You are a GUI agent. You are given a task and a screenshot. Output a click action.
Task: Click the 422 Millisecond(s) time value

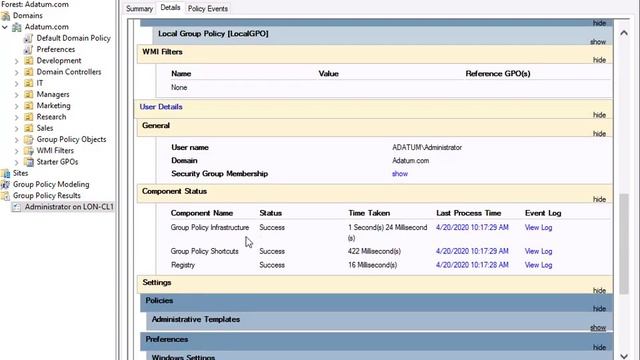374,251
